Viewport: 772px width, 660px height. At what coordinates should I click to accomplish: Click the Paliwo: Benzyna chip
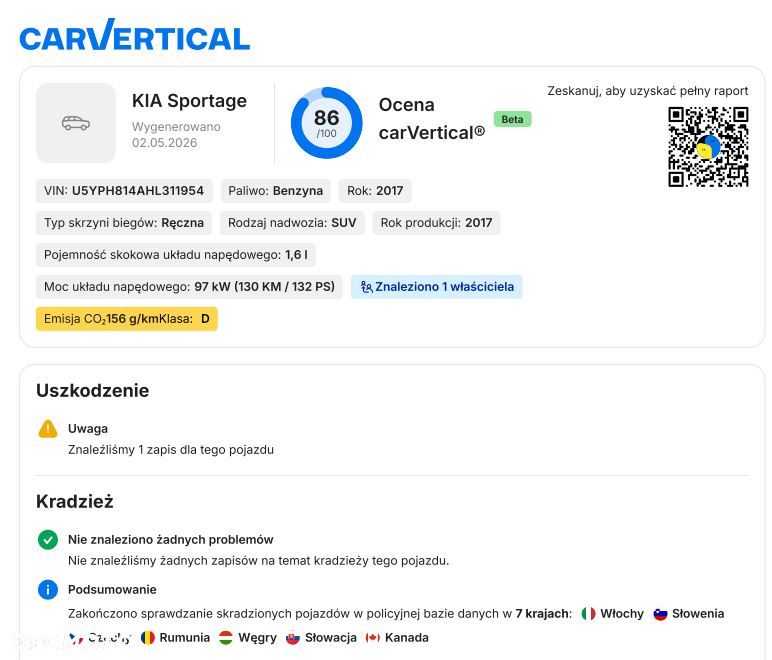pos(276,191)
